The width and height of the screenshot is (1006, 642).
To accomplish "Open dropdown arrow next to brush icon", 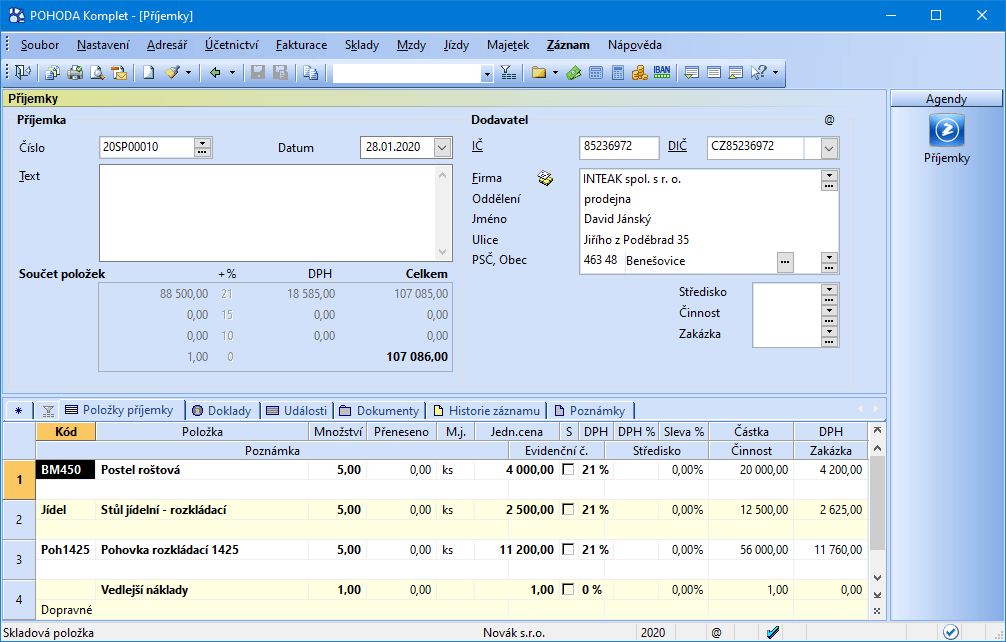I will [x=189, y=73].
